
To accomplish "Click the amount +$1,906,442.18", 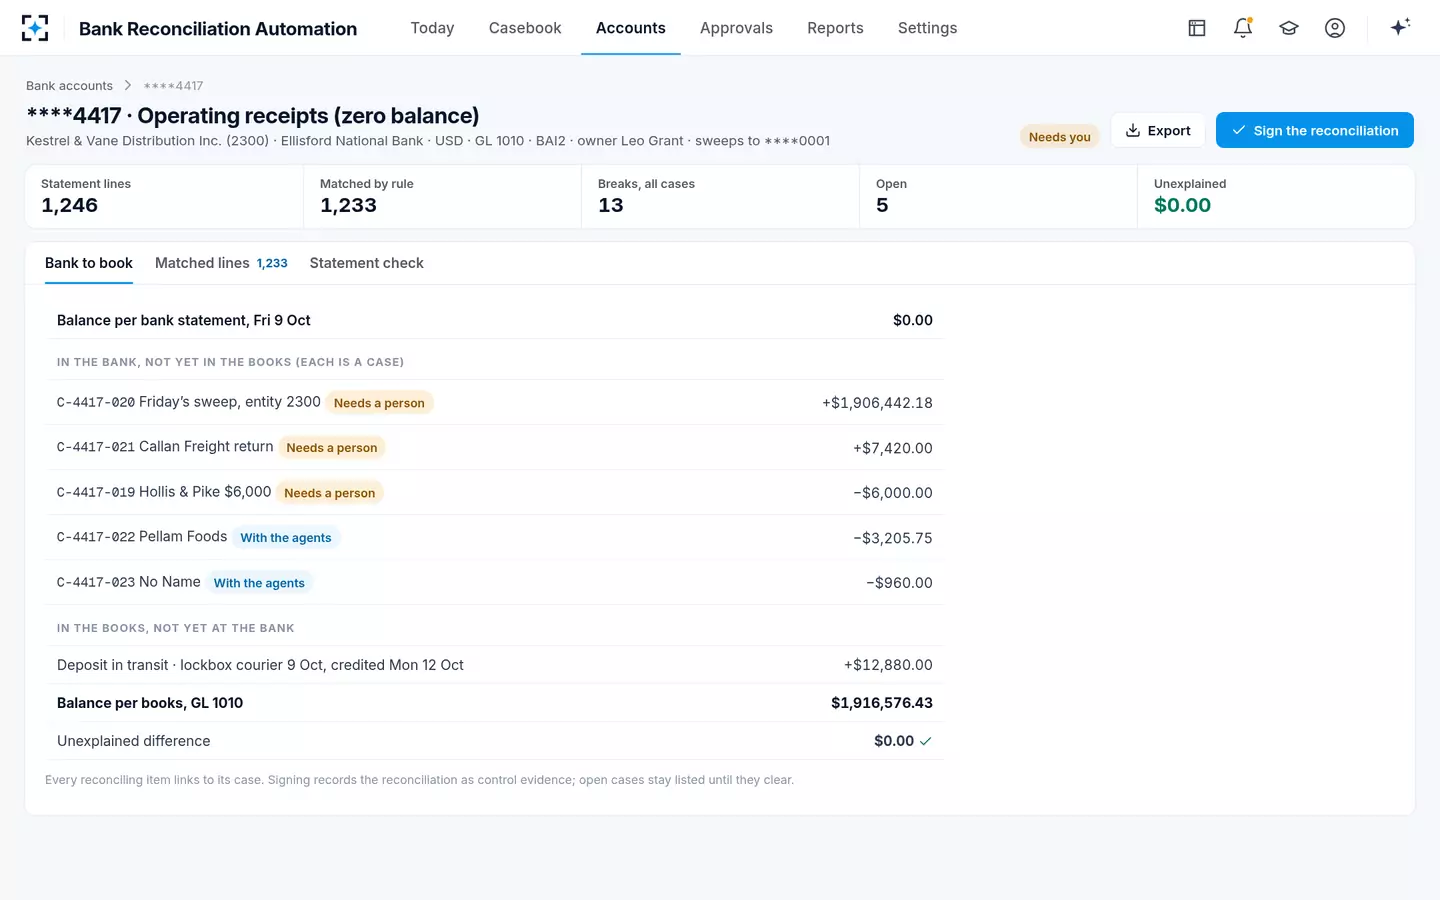I will [877, 403].
